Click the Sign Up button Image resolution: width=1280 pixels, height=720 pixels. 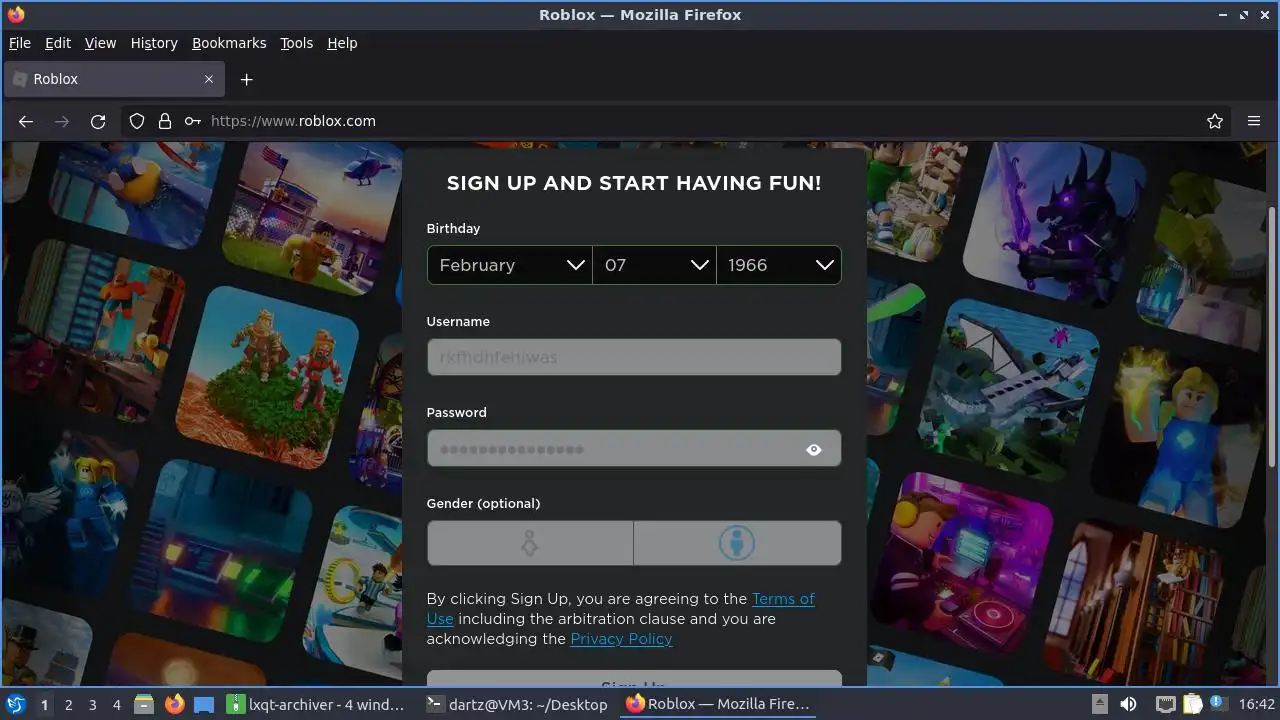pos(634,679)
